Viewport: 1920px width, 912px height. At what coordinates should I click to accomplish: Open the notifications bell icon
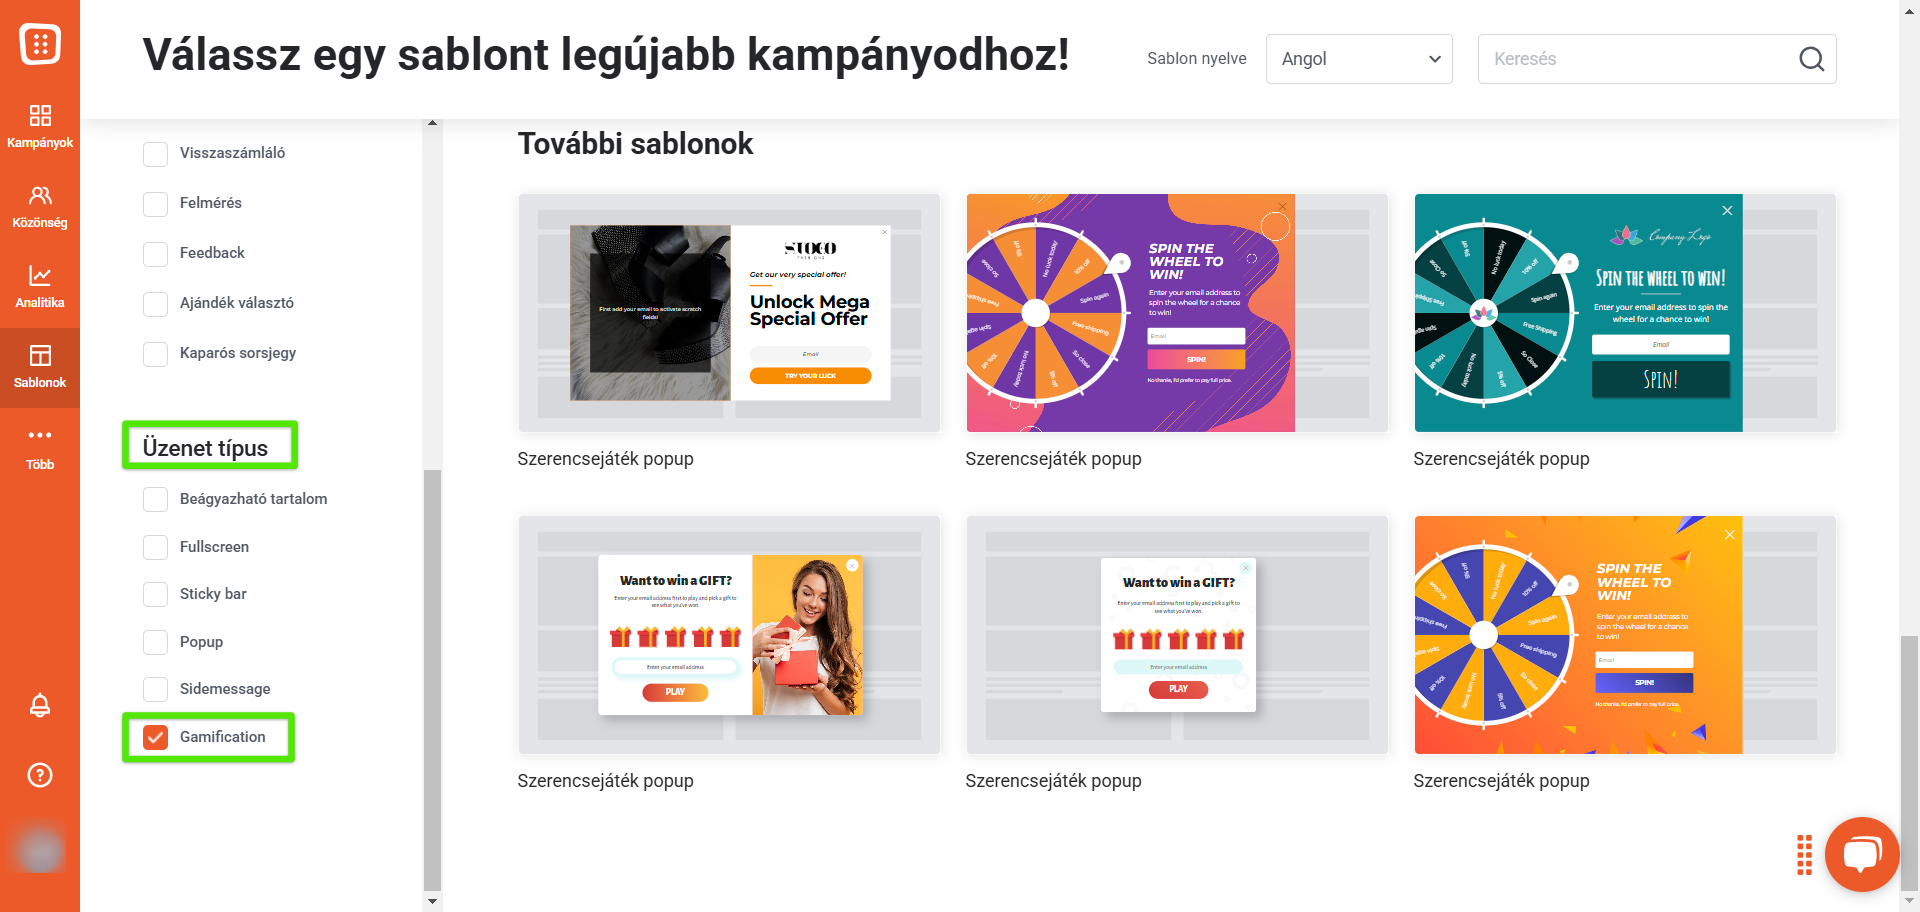tap(40, 705)
